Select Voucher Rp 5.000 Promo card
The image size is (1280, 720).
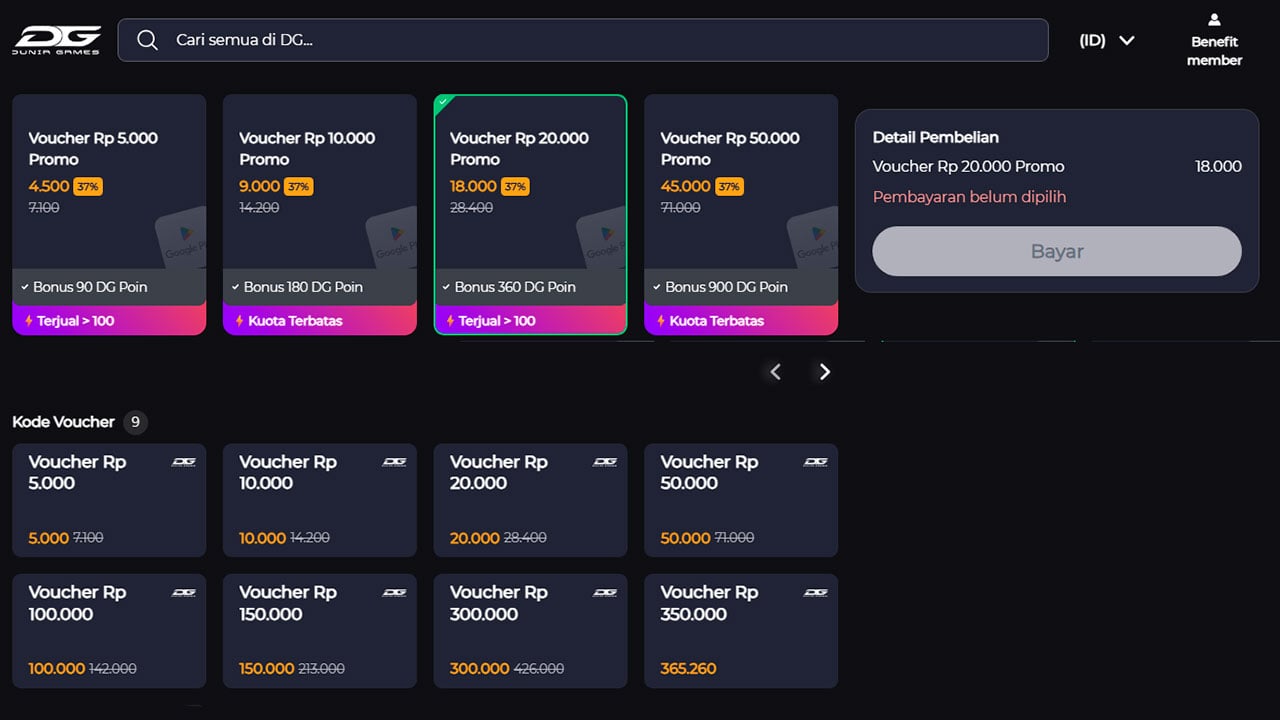109,214
